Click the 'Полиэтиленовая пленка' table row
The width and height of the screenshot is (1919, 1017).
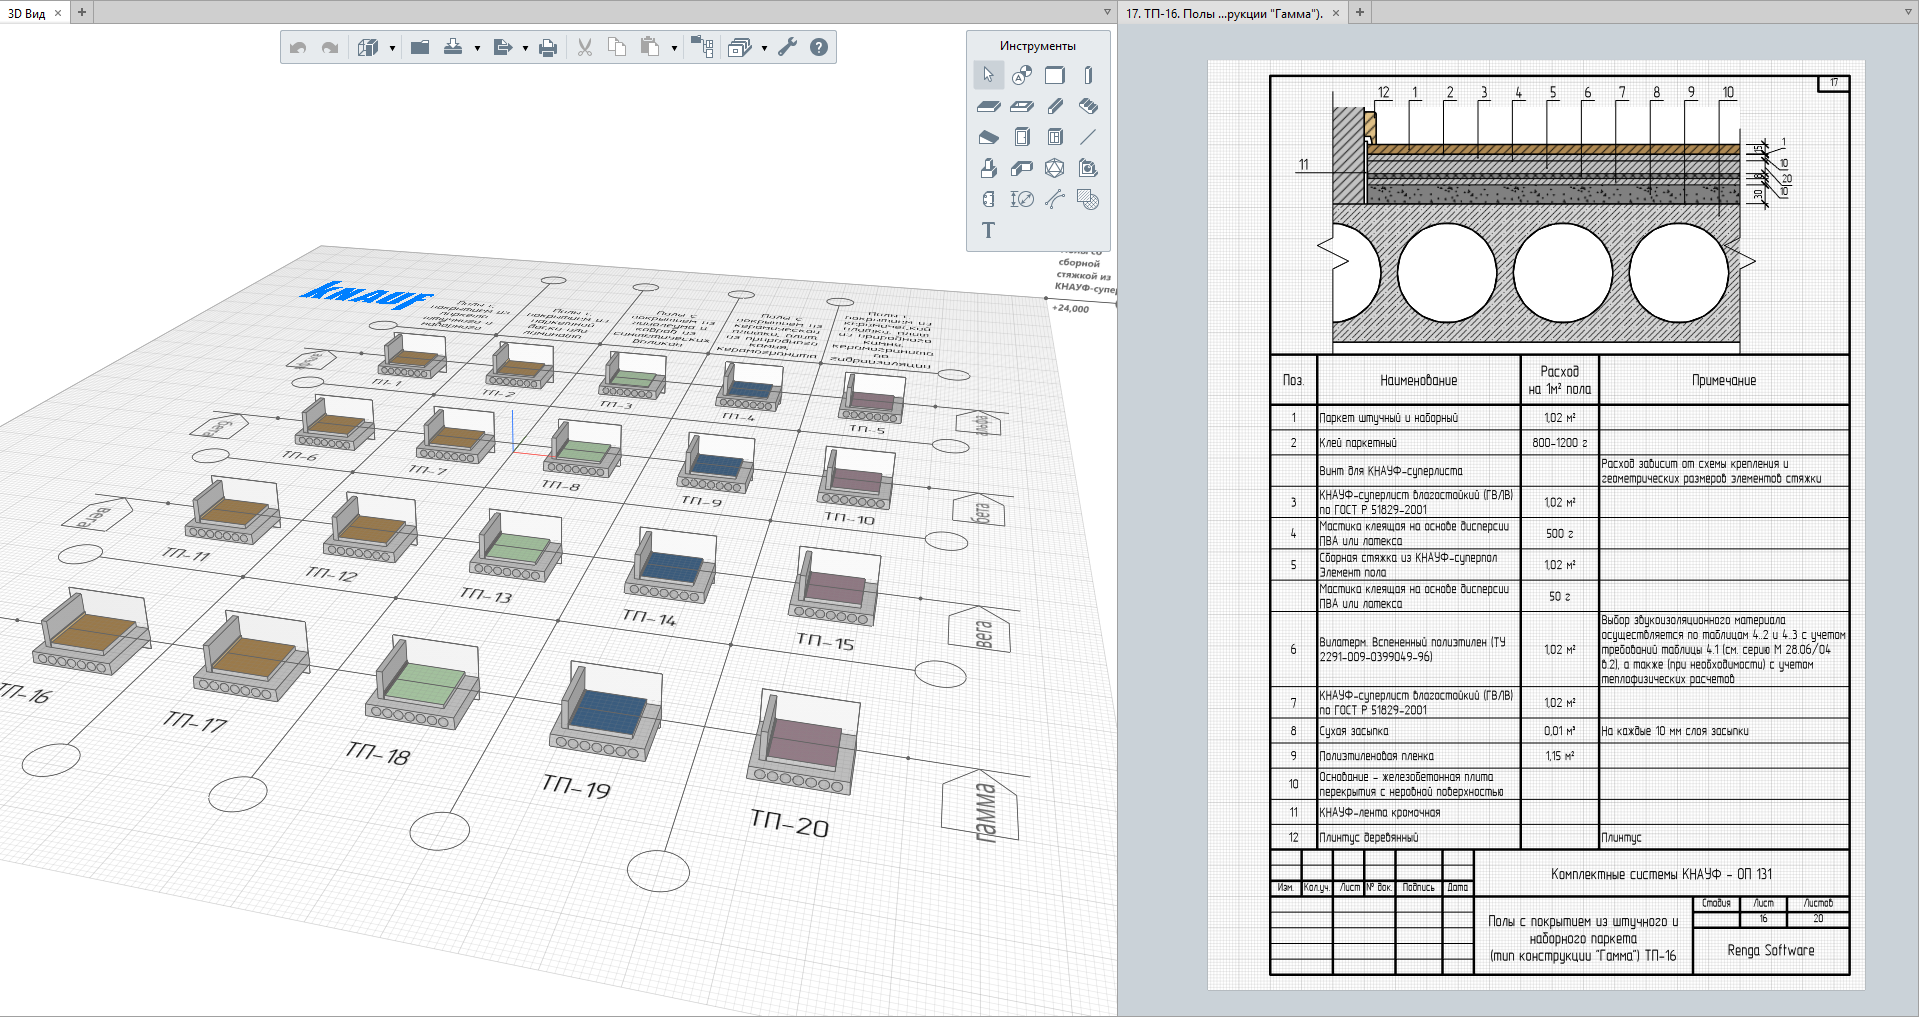(1559, 756)
